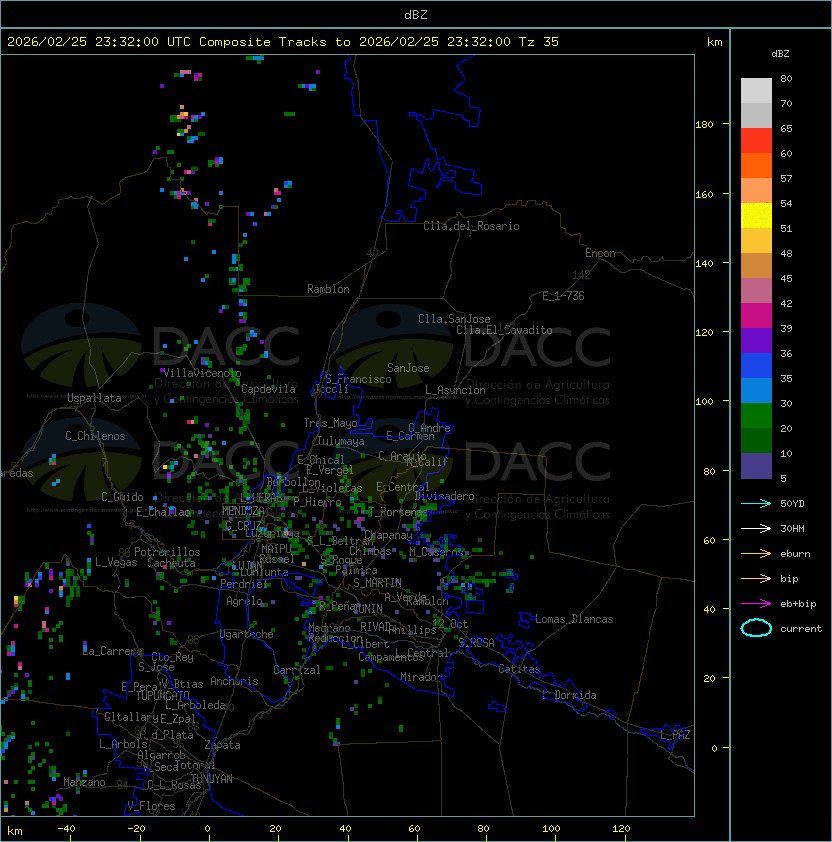
Task: Click the purple swatch between 39 and 36
Action: [x=756, y=340]
